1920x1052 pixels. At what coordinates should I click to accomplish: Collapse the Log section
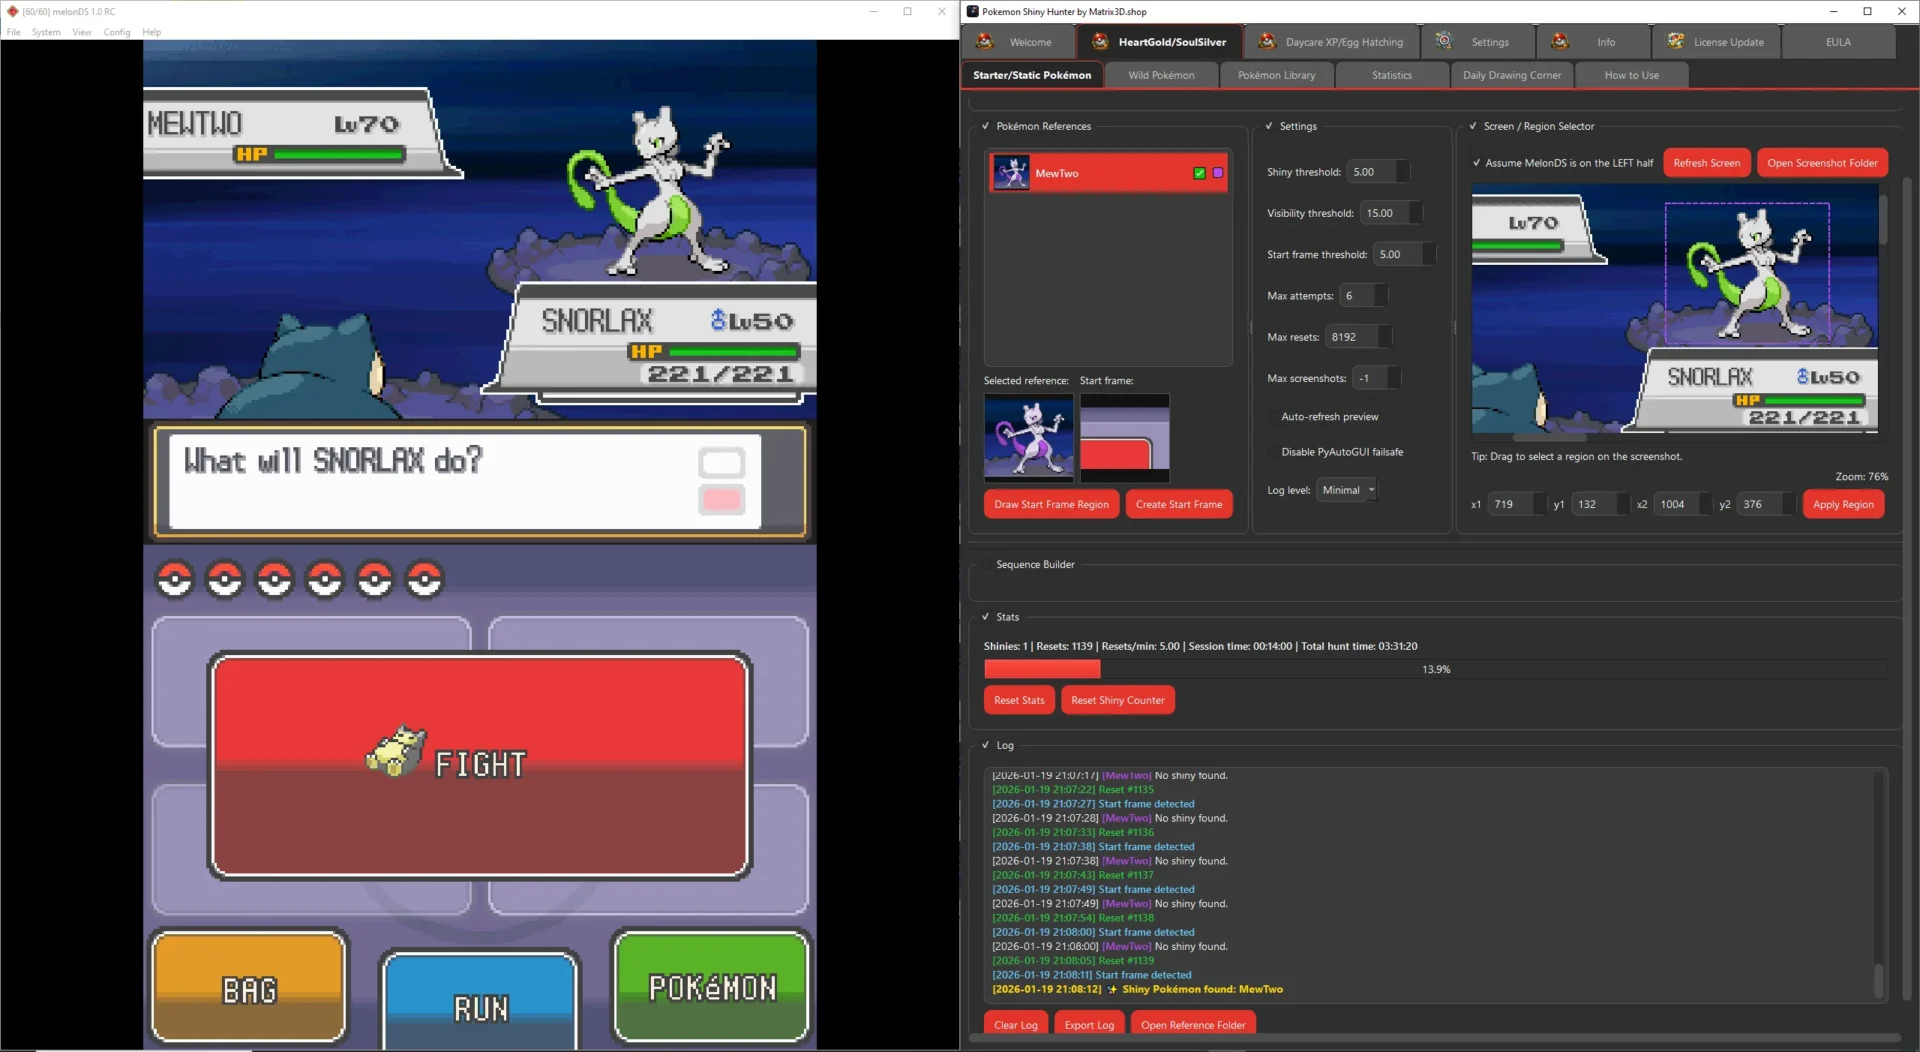[985, 746]
